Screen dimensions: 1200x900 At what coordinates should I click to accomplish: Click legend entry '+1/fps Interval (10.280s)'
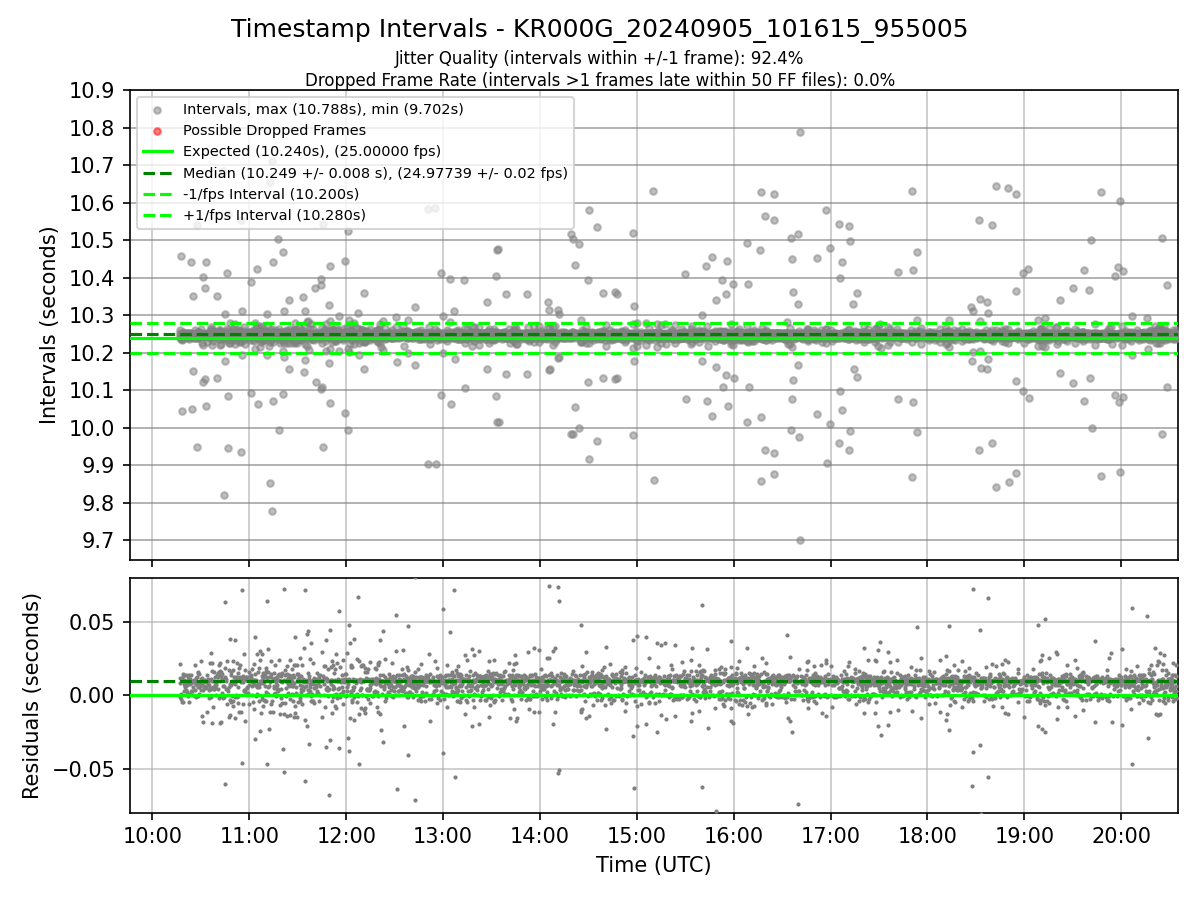pos(274,215)
